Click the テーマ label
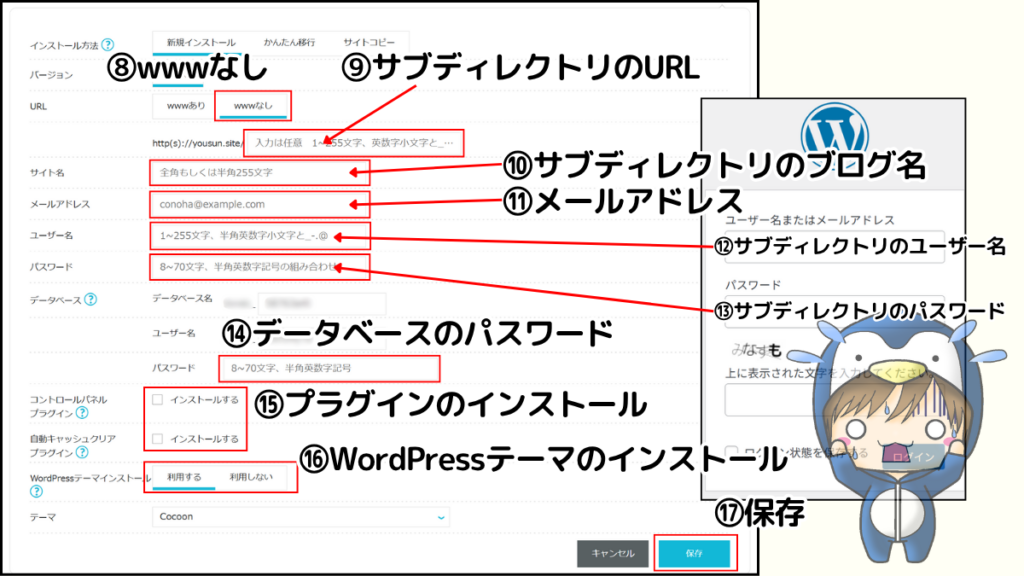The width and height of the screenshot is (1024, 576). click(42, 517)
